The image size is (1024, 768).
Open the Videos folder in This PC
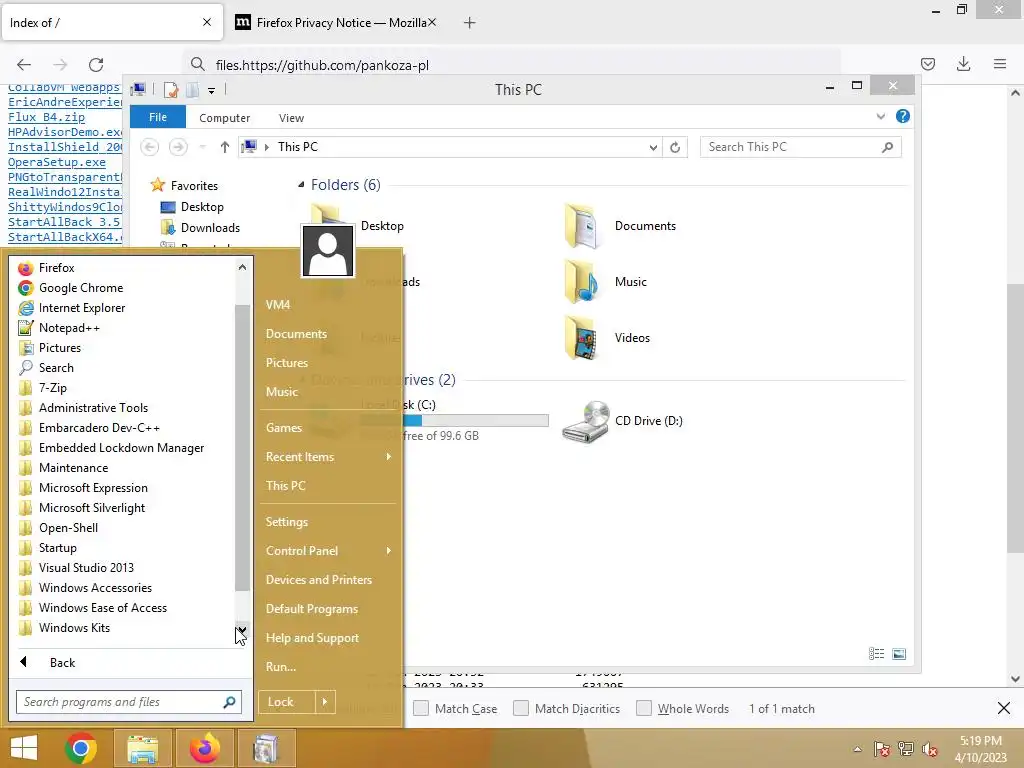pos(607,338)
